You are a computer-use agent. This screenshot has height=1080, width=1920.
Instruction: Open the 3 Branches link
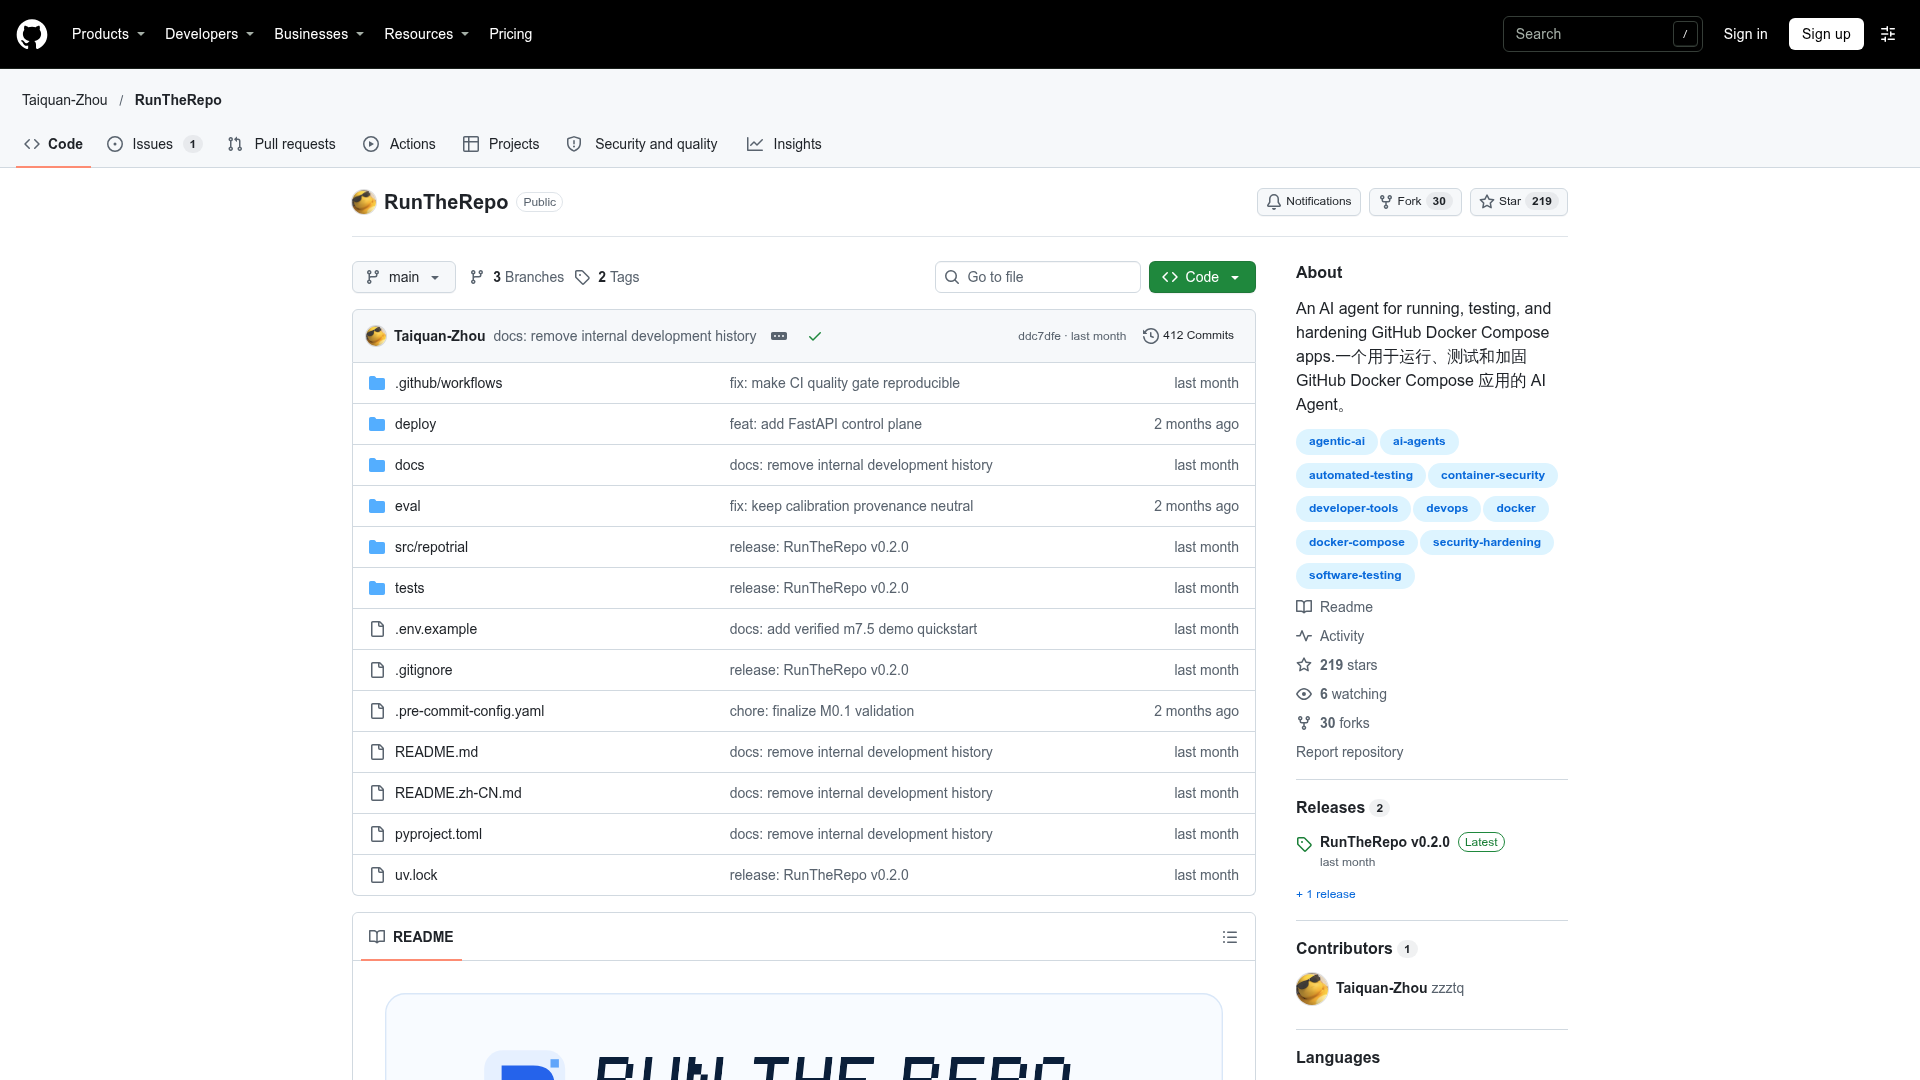tap(517, 277)
